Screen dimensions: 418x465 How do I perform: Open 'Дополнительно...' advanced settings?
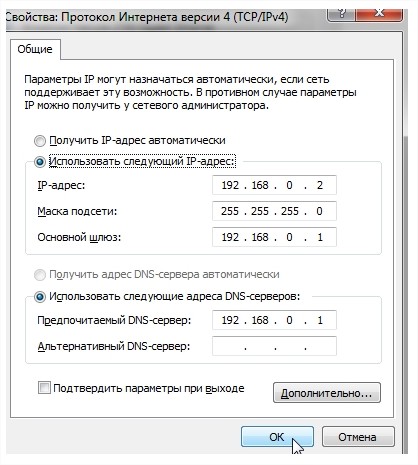(327, 393)
